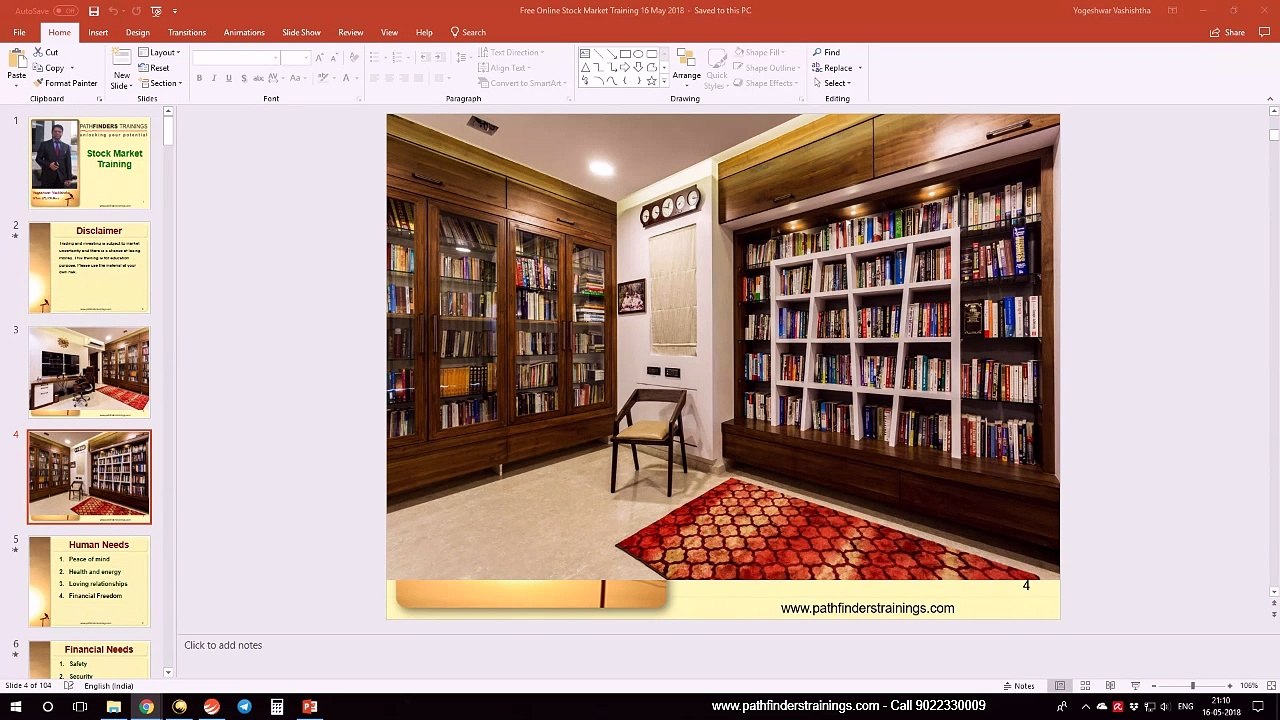Select slide 1 Stock Market Training thumbnail

pyautogui.click(x=89, y=163)
